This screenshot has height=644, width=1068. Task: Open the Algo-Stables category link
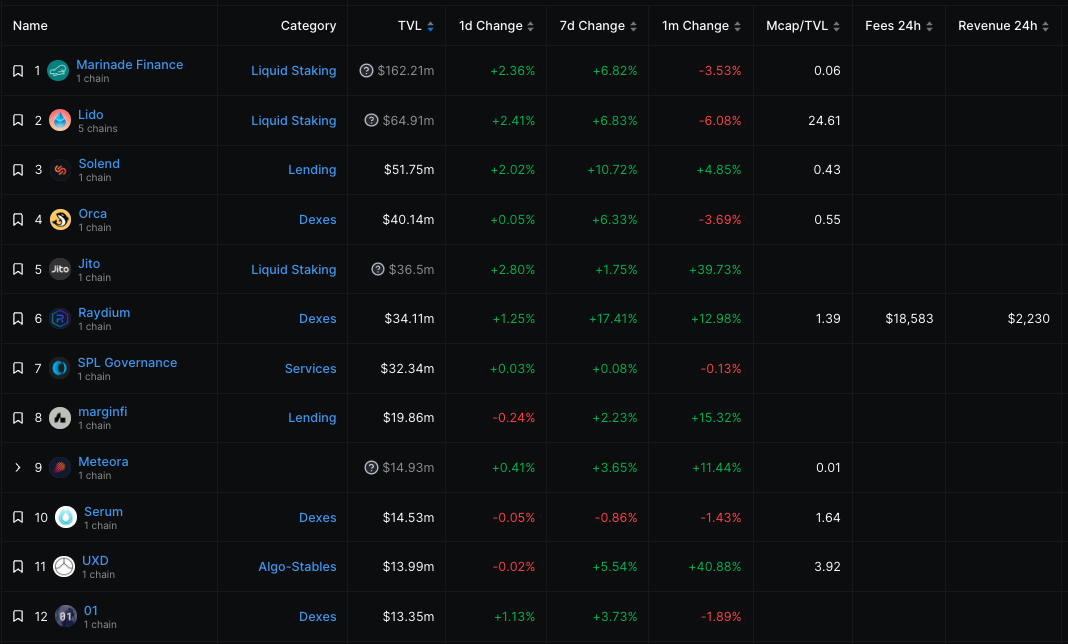(297, 567)
